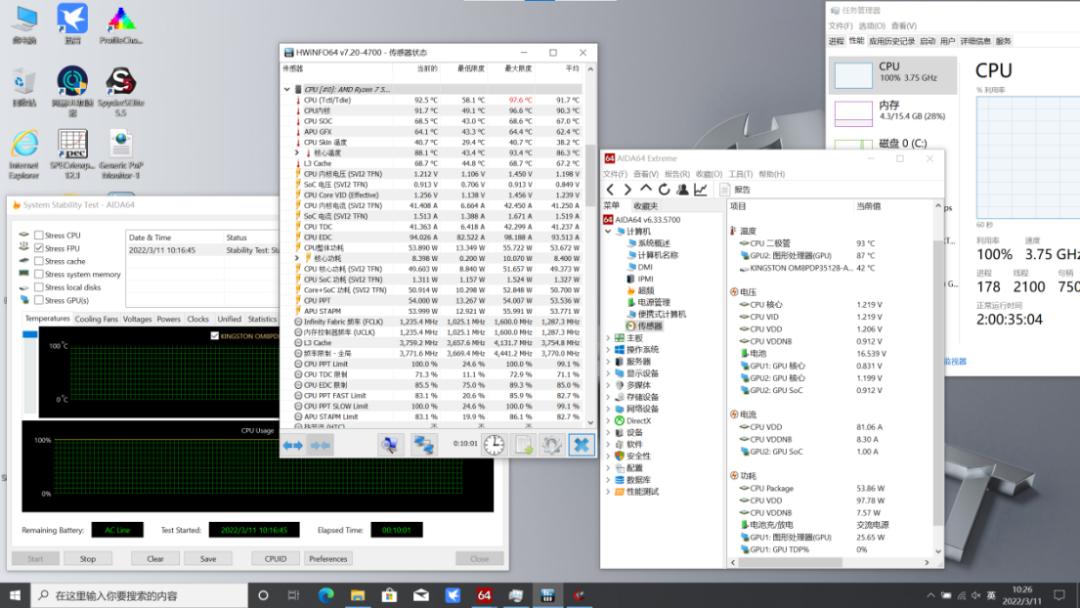
Task: Open the 工具(T) menu in AIDA64
Action: coord(740,174)
